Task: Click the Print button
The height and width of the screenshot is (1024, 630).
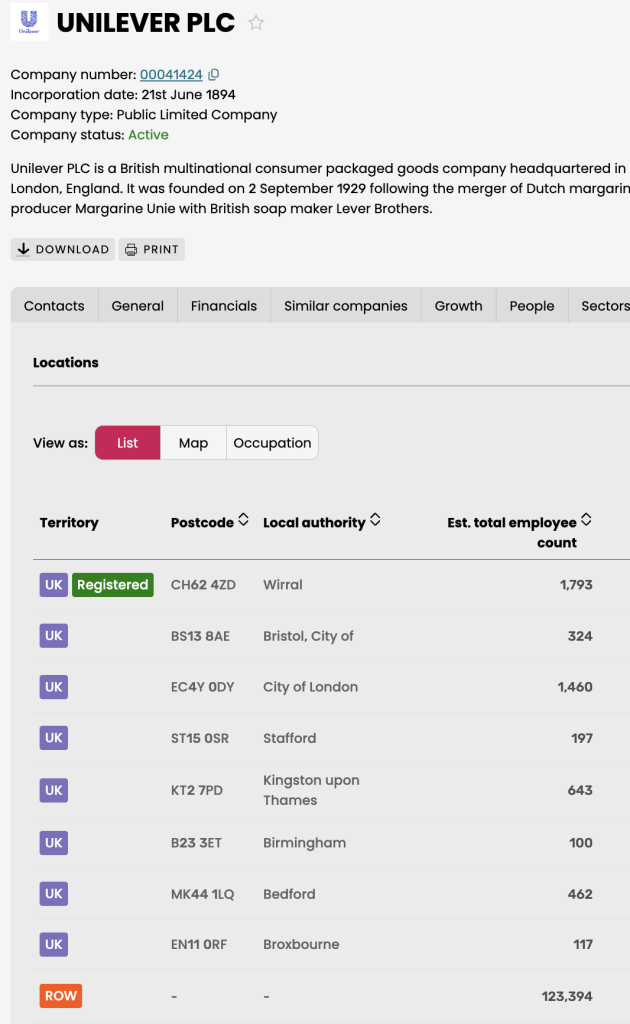Action: [x=152, y=249]
